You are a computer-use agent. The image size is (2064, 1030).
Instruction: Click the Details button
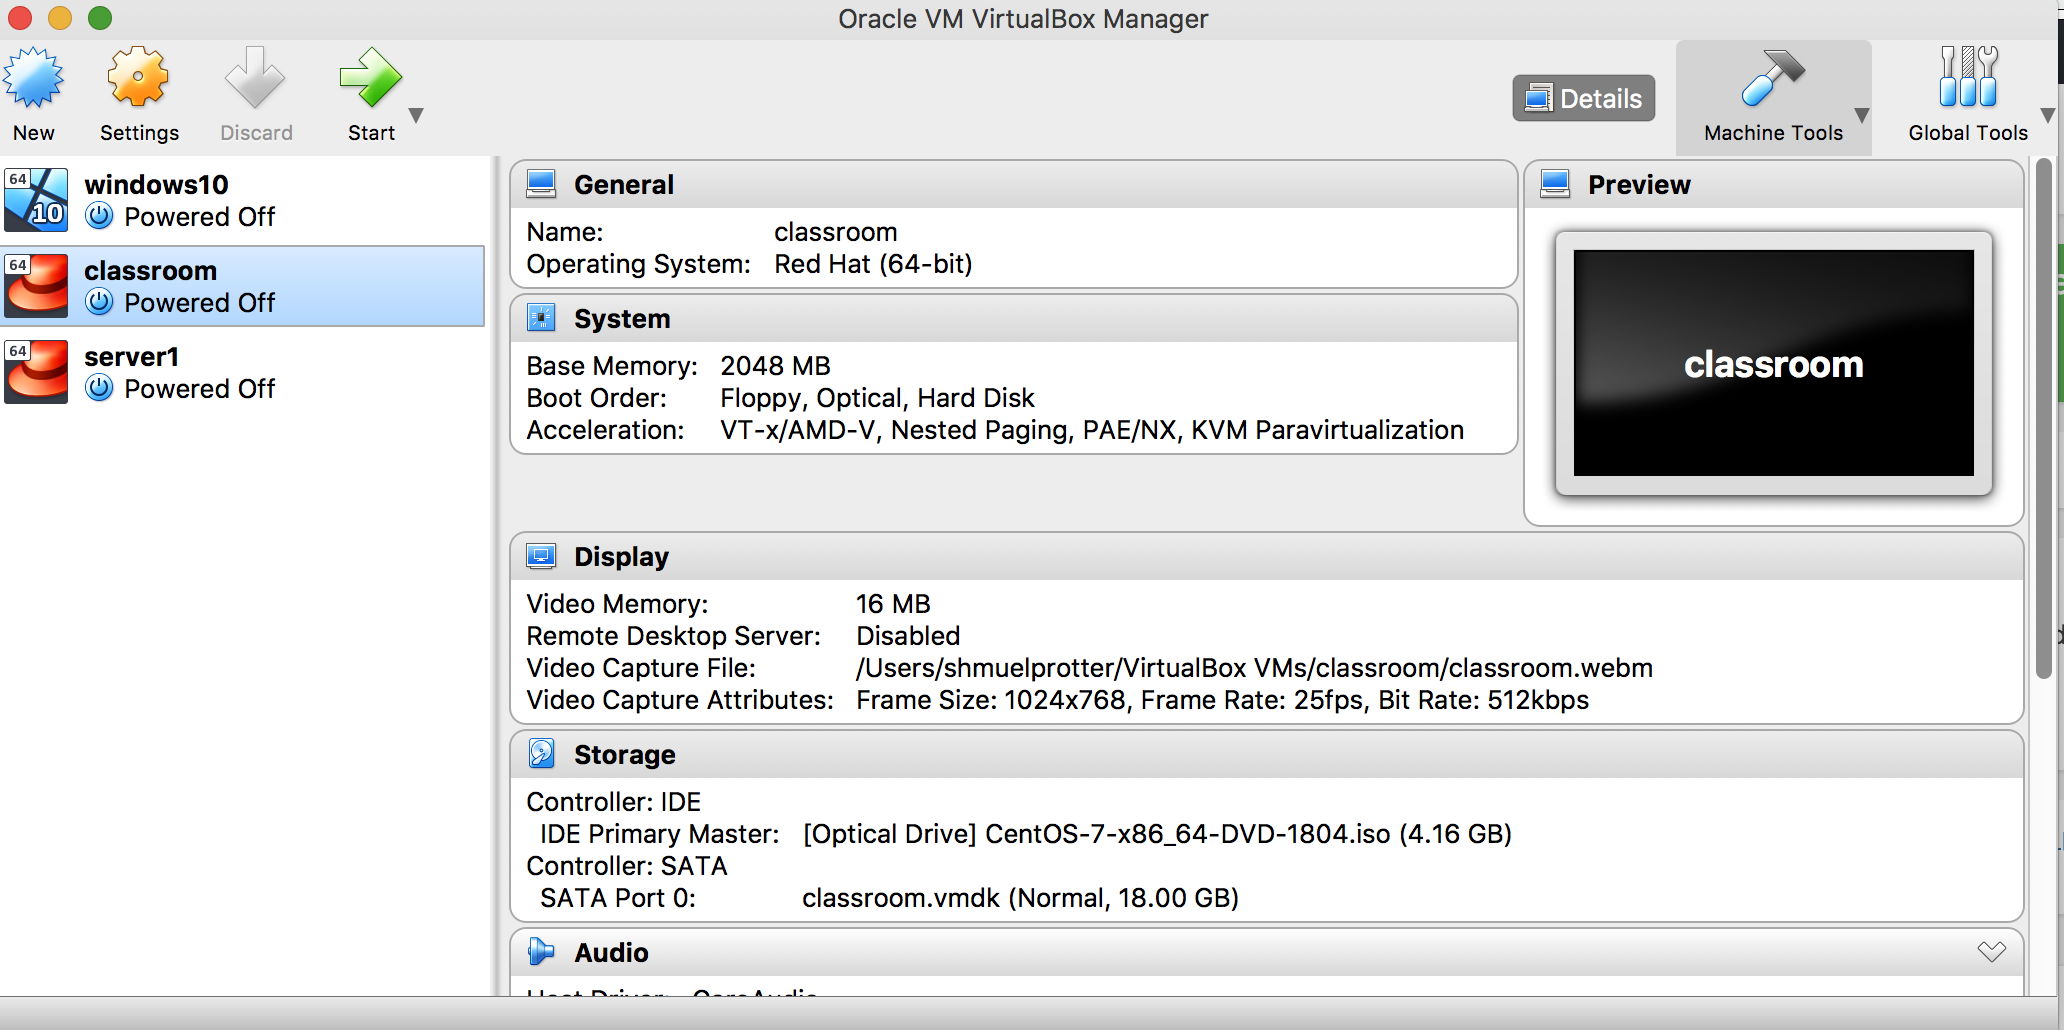[1584, 98]
